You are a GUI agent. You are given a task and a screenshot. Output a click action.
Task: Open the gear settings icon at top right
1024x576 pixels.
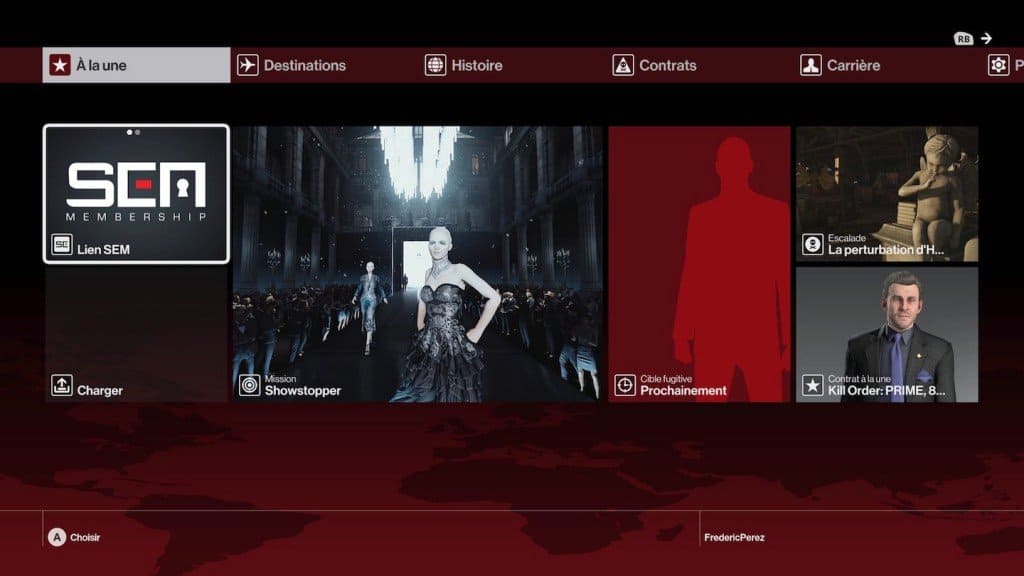tap(996, 64)
